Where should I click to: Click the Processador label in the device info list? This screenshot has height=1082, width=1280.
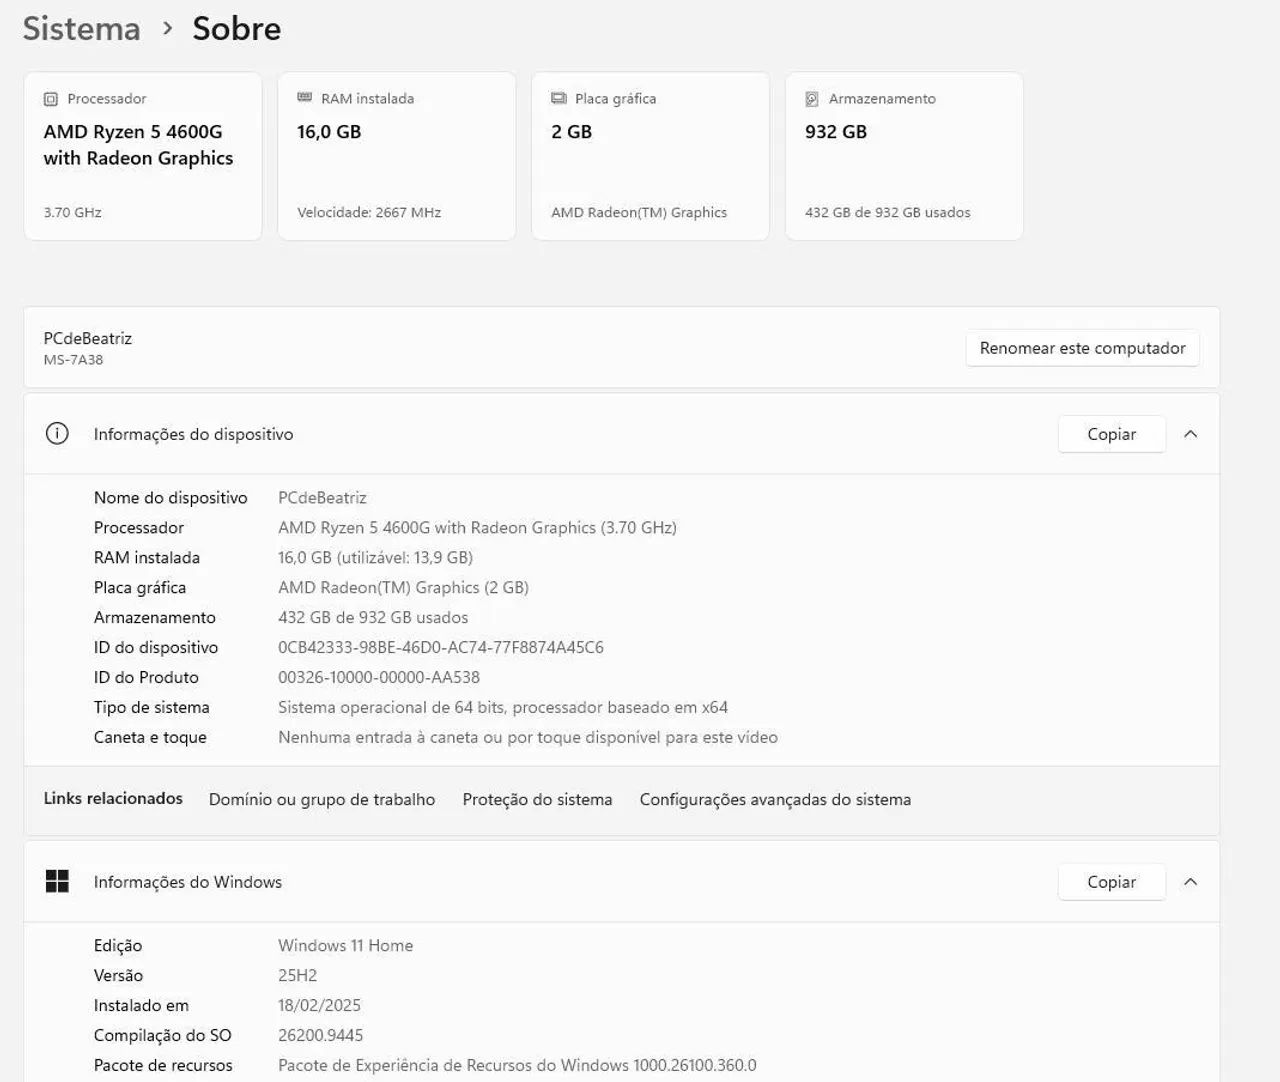pyautogui.click(x=139, y=528)
